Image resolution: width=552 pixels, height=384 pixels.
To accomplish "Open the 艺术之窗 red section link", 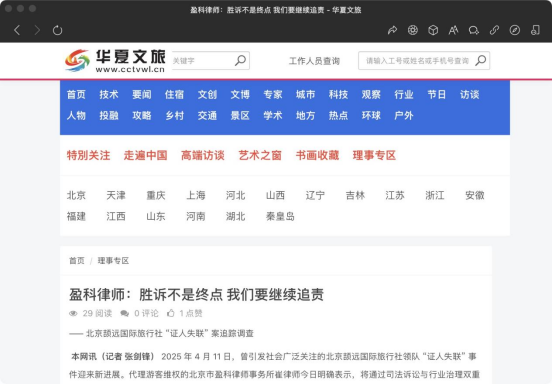I will click(x=260, y=155).
